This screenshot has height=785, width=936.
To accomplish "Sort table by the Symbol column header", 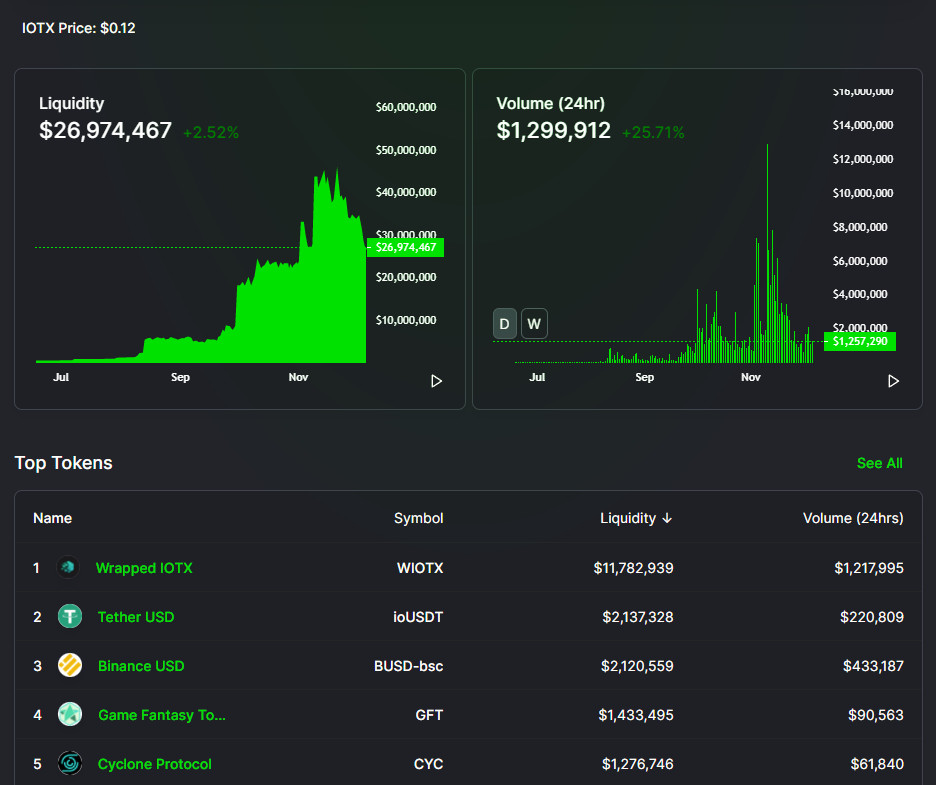I will [418, 518].
